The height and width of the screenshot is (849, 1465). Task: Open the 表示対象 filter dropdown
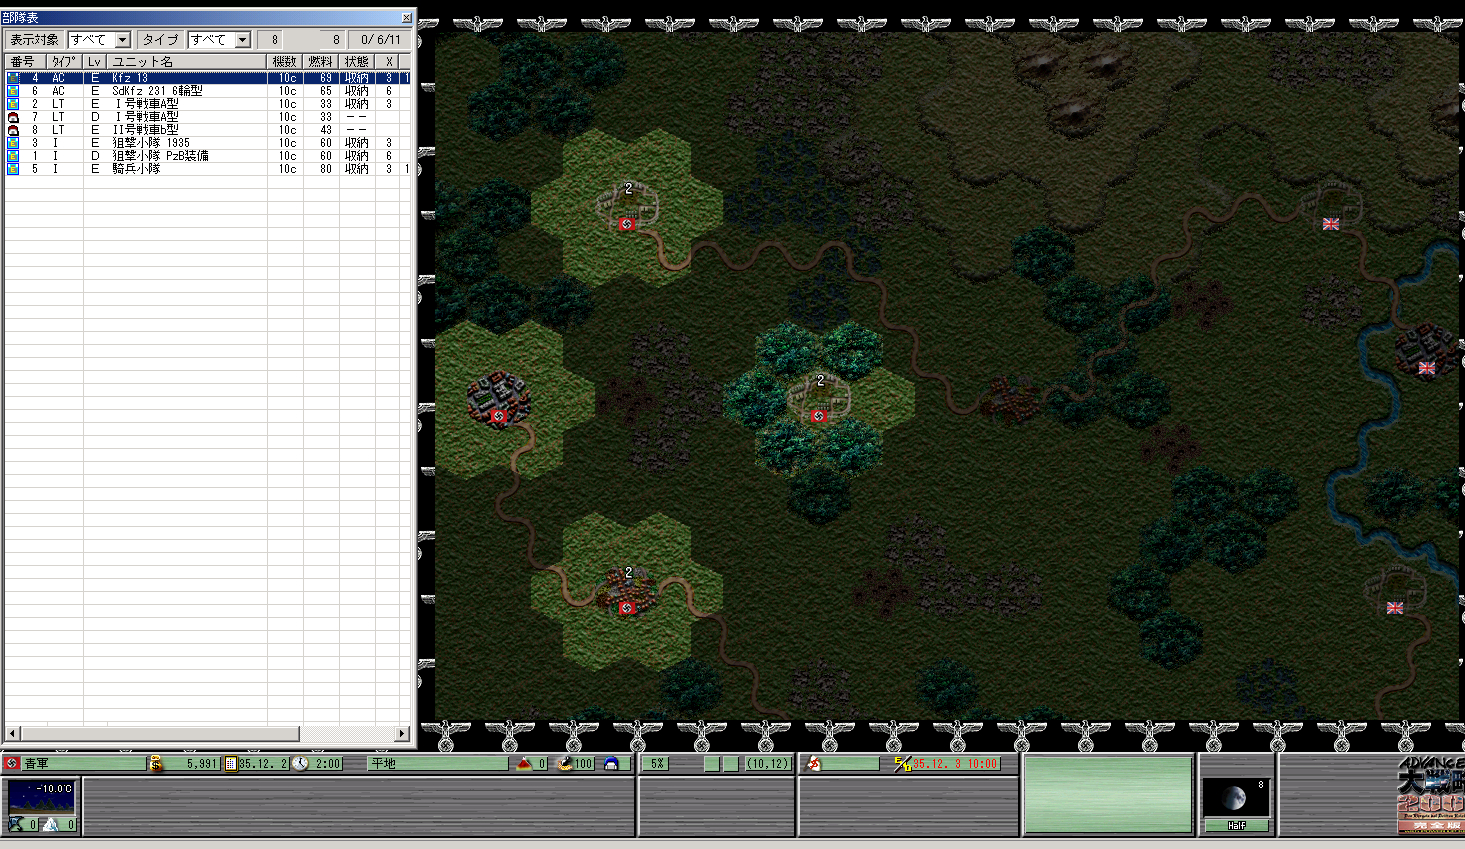[x=123, y=40]
